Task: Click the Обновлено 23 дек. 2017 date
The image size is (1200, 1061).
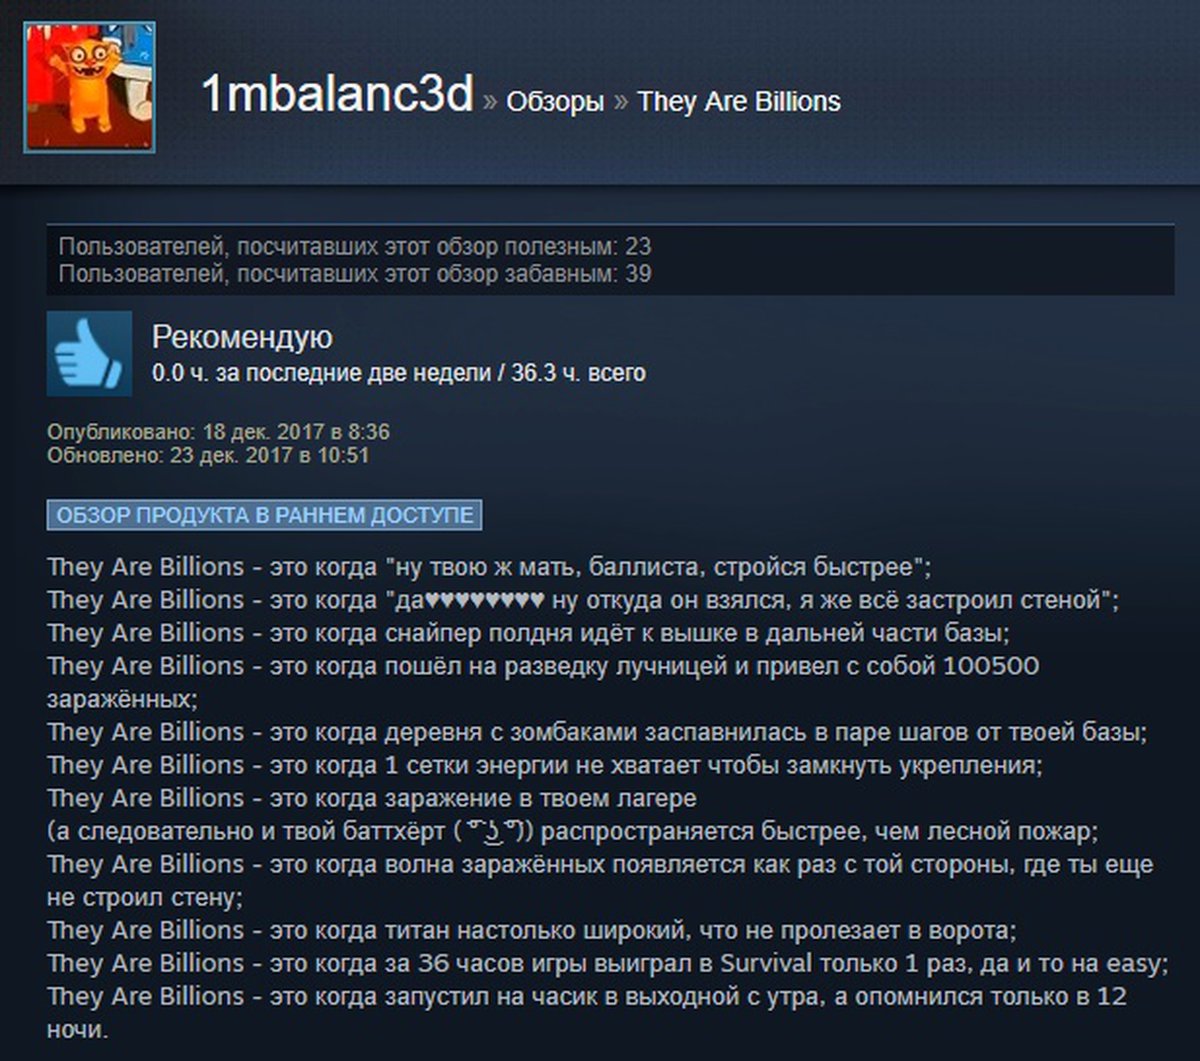Action: tap(208, 455)
